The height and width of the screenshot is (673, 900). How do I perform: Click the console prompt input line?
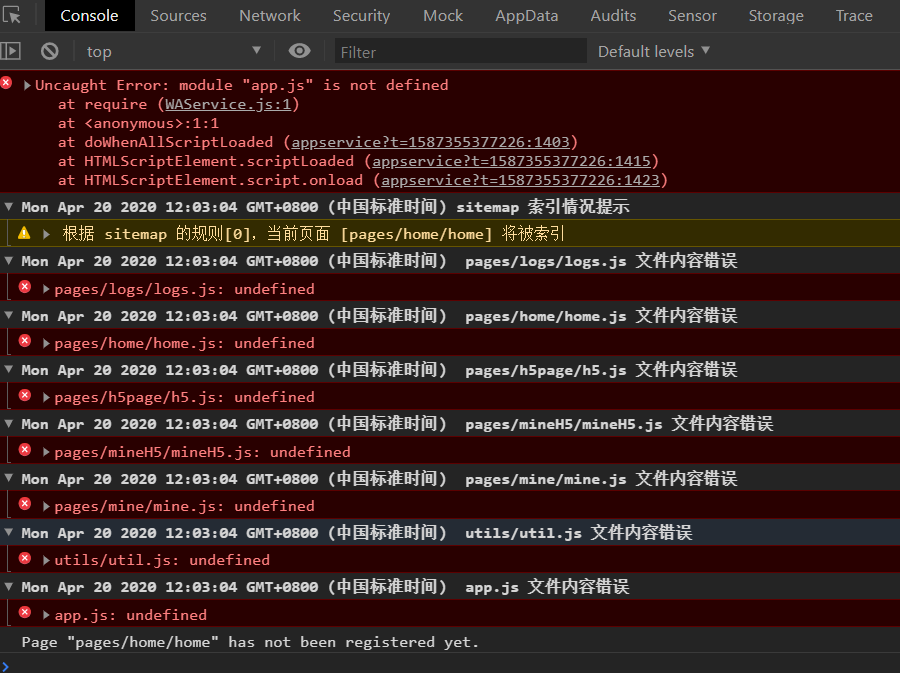pyautogui.click(x=450, y=664)
